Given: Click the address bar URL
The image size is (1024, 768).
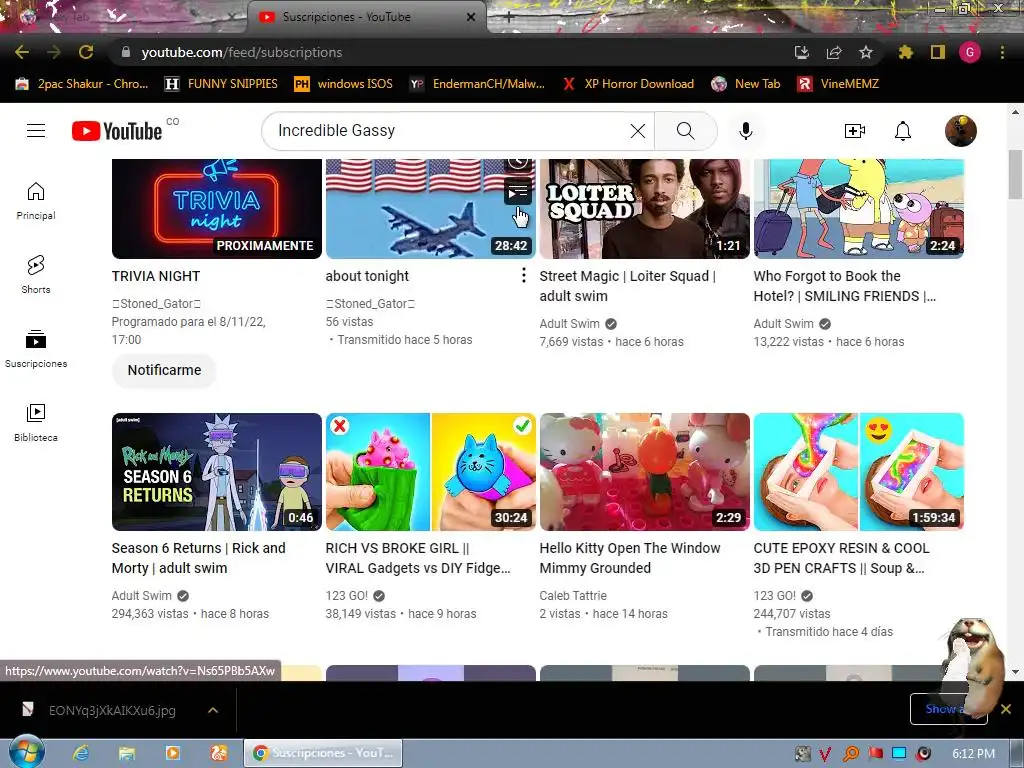Looking at the screenshot, I should point(242,52).
